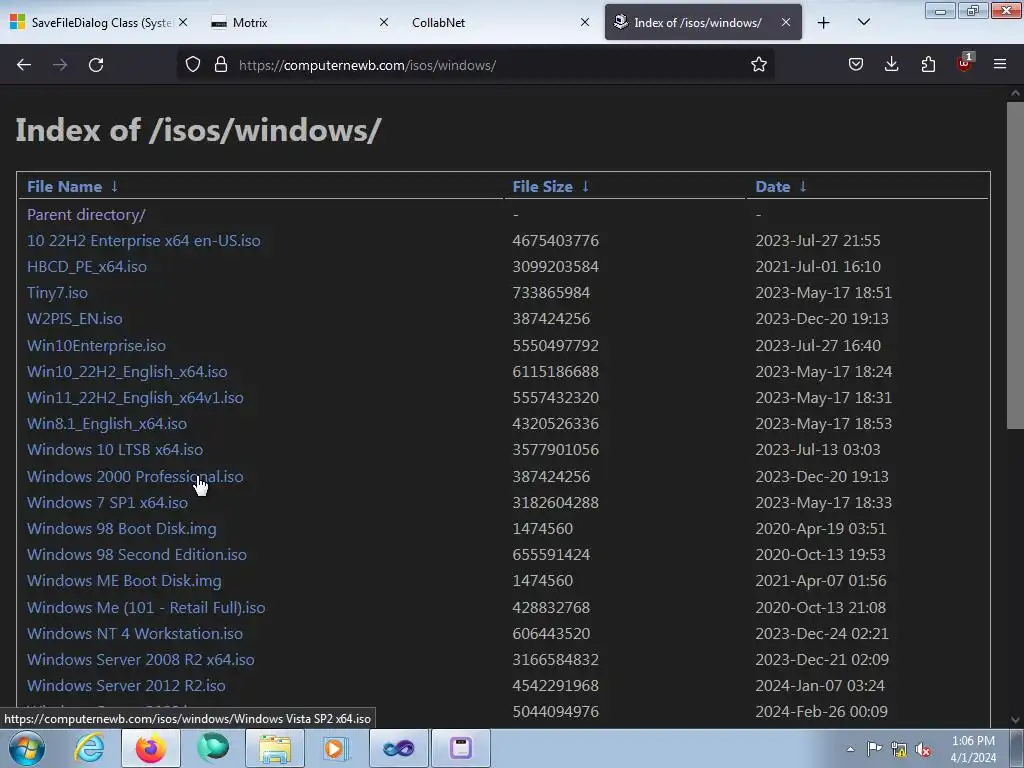Show hidden system tray icons
Viewport: 1024px width, 768px height.
click(x=850, y=749)
